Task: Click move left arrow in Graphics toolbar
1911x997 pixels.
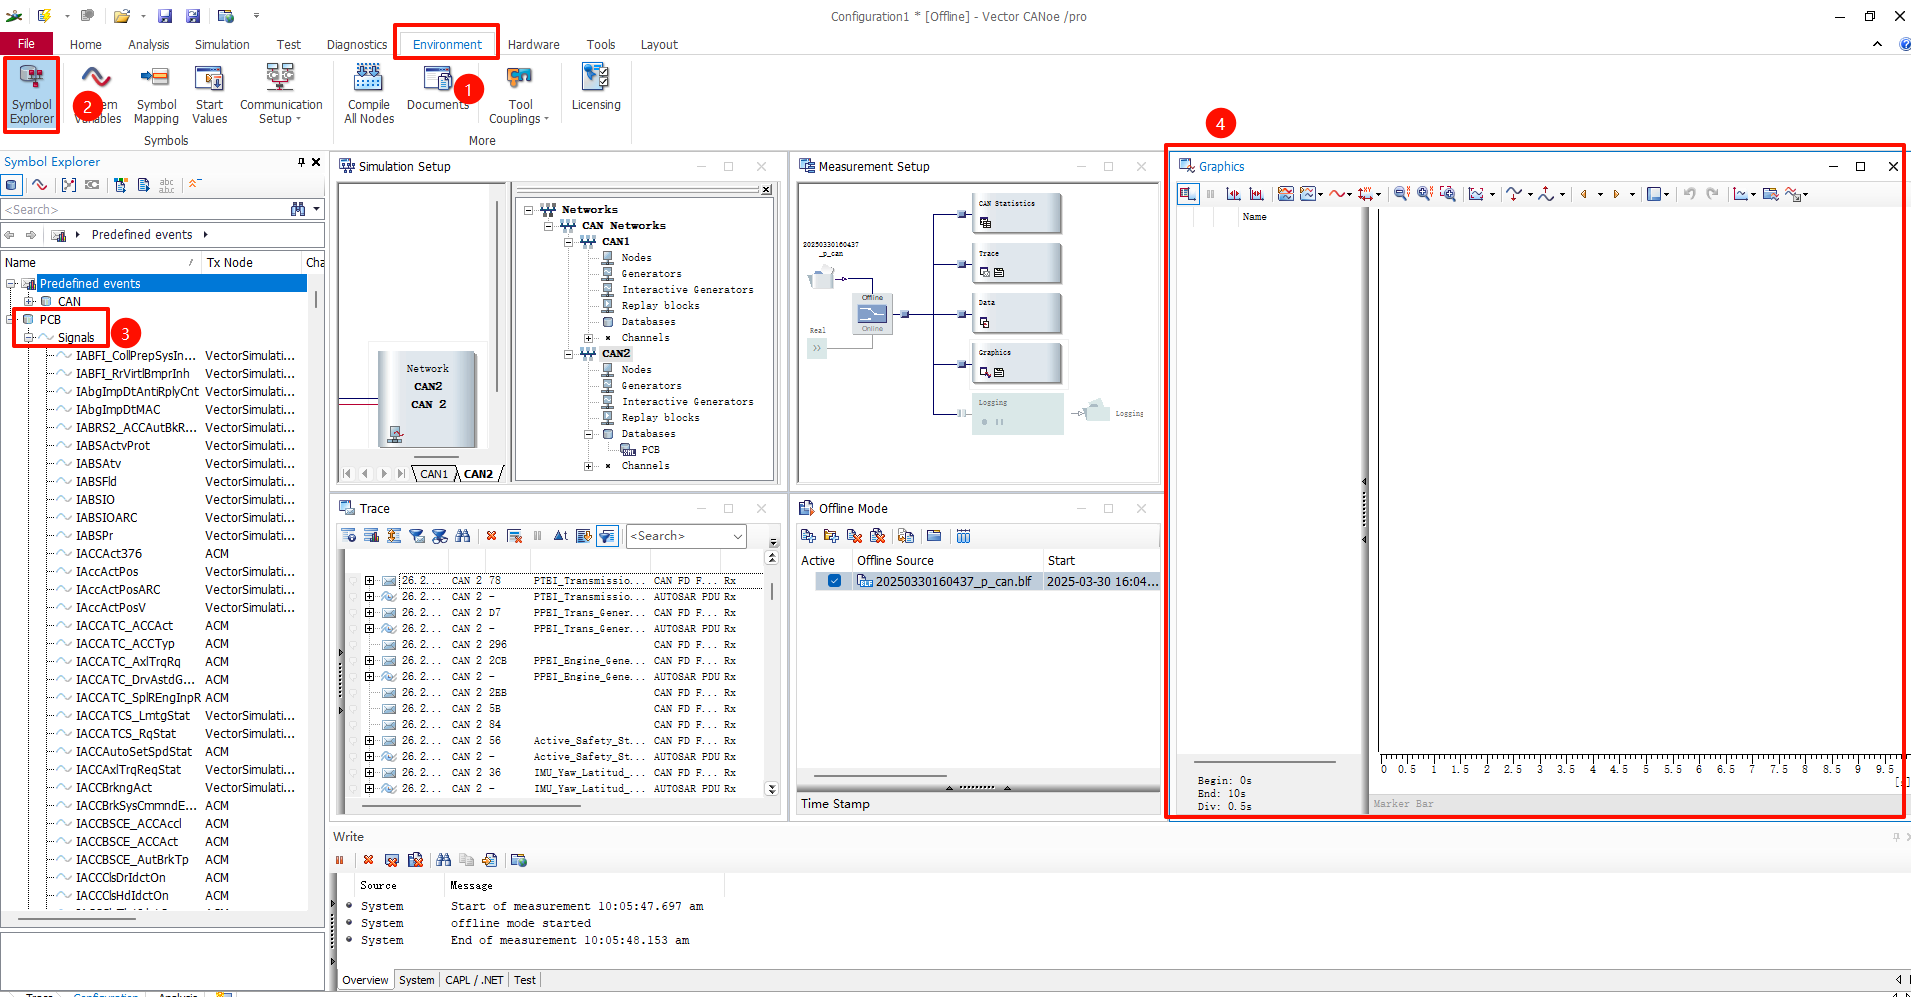Action: click(1584, 194)
